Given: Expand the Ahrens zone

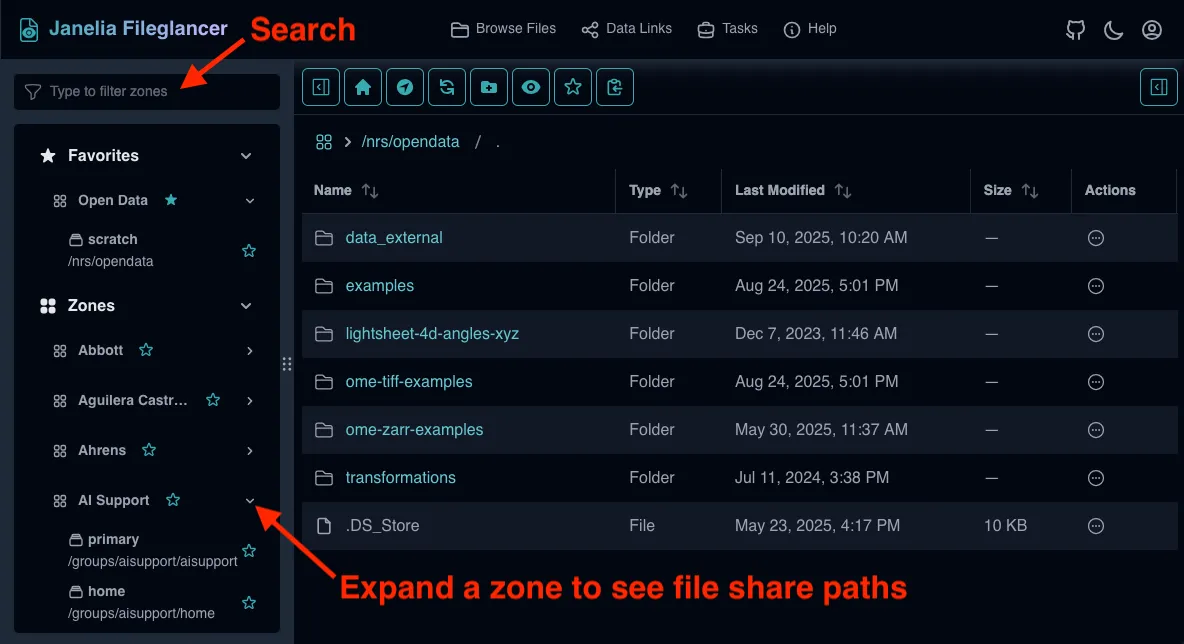Looking at the screenshot, I should (250, 451).
